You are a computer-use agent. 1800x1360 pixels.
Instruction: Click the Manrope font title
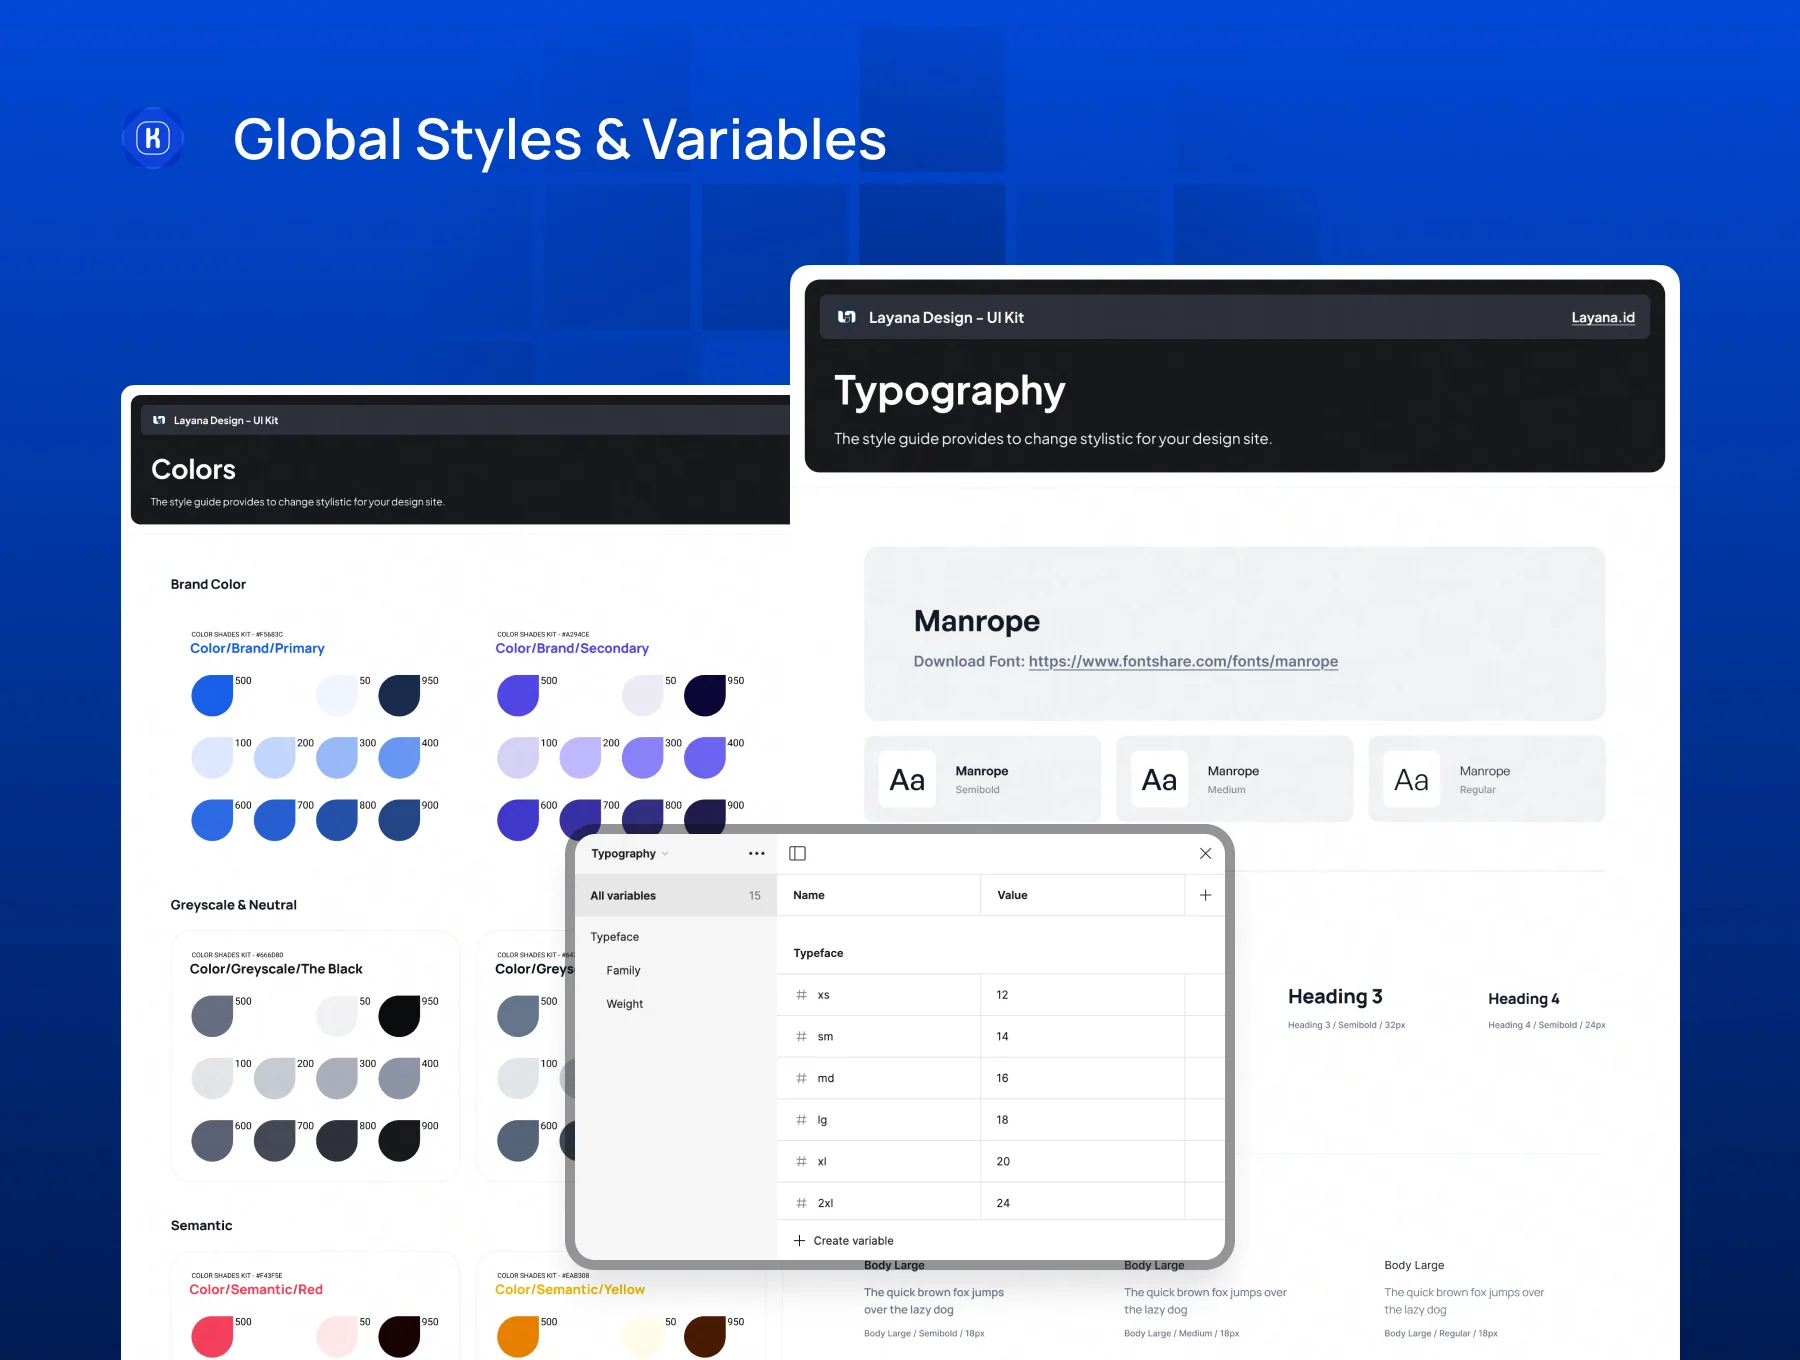pyautogui.click(x=977, y=621)
